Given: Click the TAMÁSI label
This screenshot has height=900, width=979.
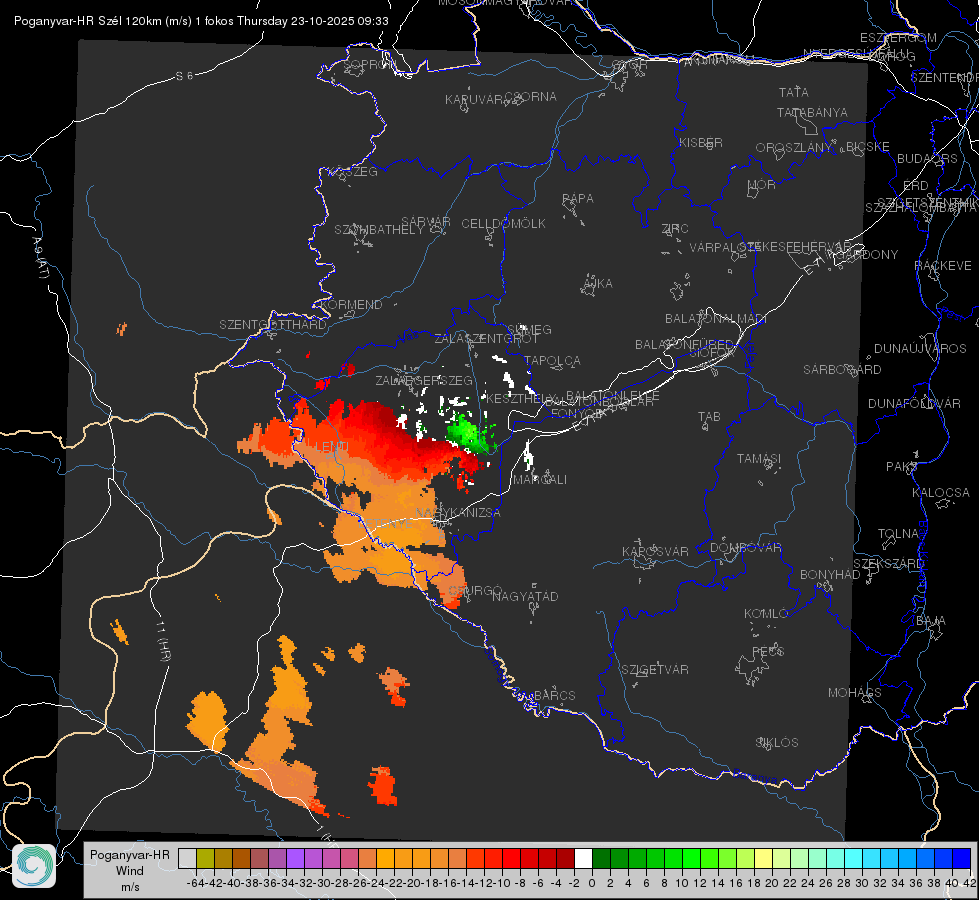Looking at the screenshot, I should point(759,459).
